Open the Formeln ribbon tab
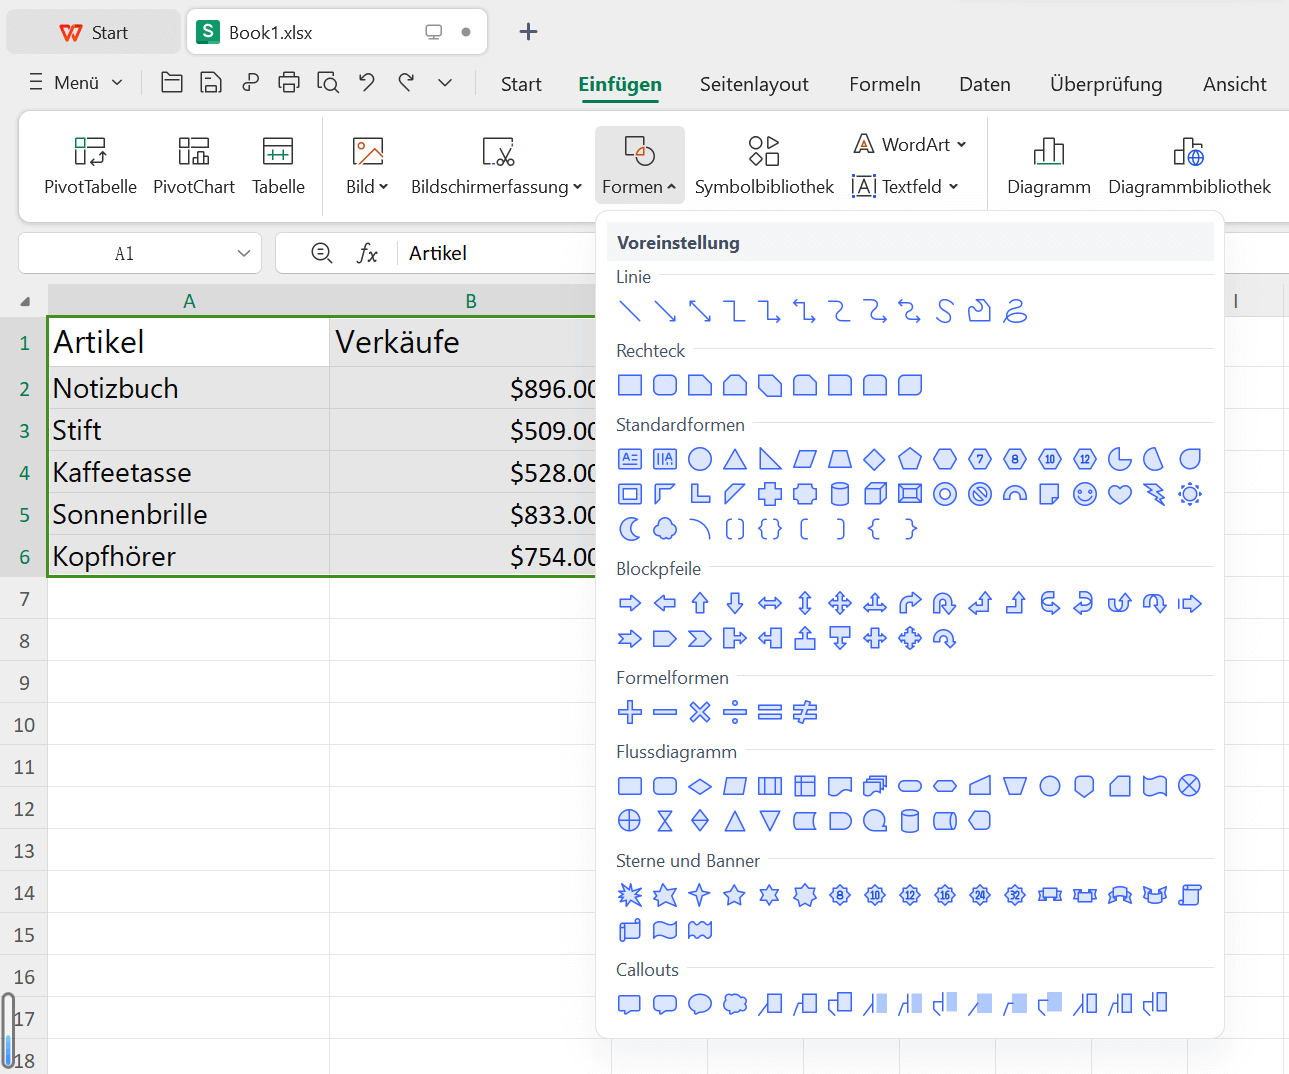 884,84
